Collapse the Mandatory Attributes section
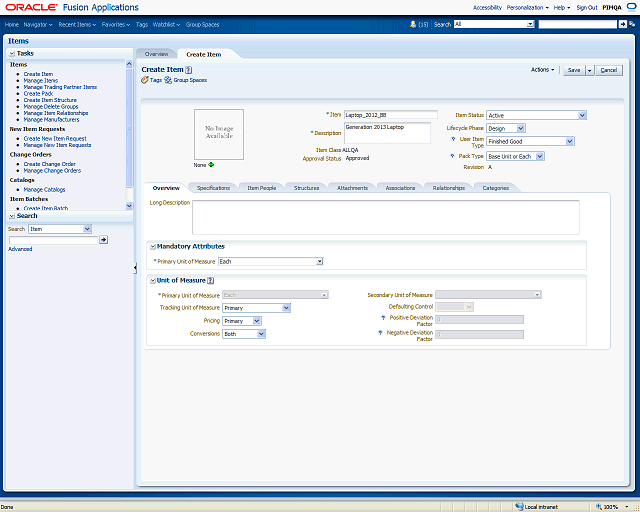 point(152,246)
